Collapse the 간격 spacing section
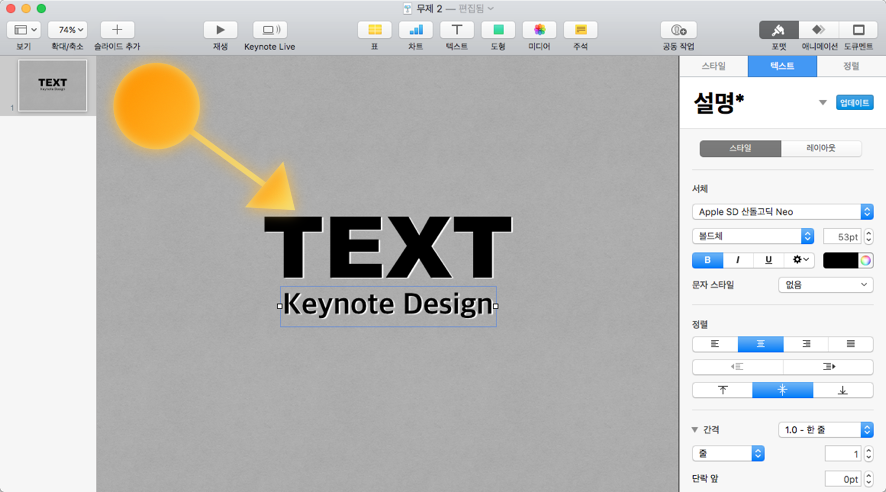The height and width of the screenshot is (492, 886). 694,430
